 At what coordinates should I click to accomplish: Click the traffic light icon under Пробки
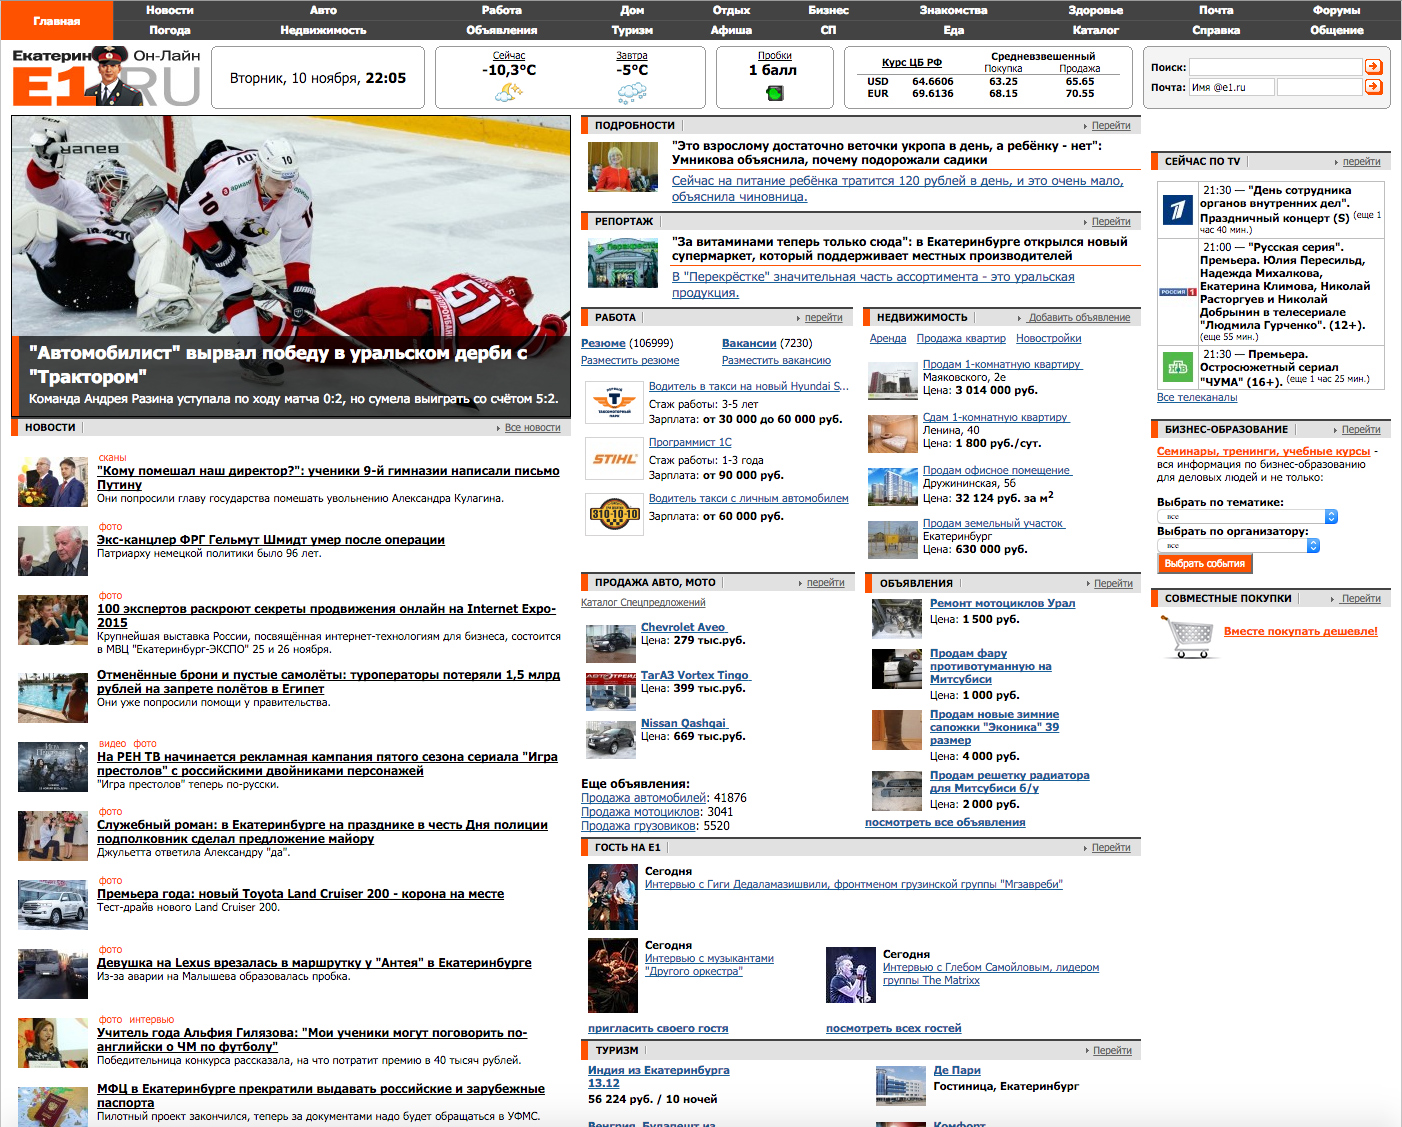[x=775, y=93]
